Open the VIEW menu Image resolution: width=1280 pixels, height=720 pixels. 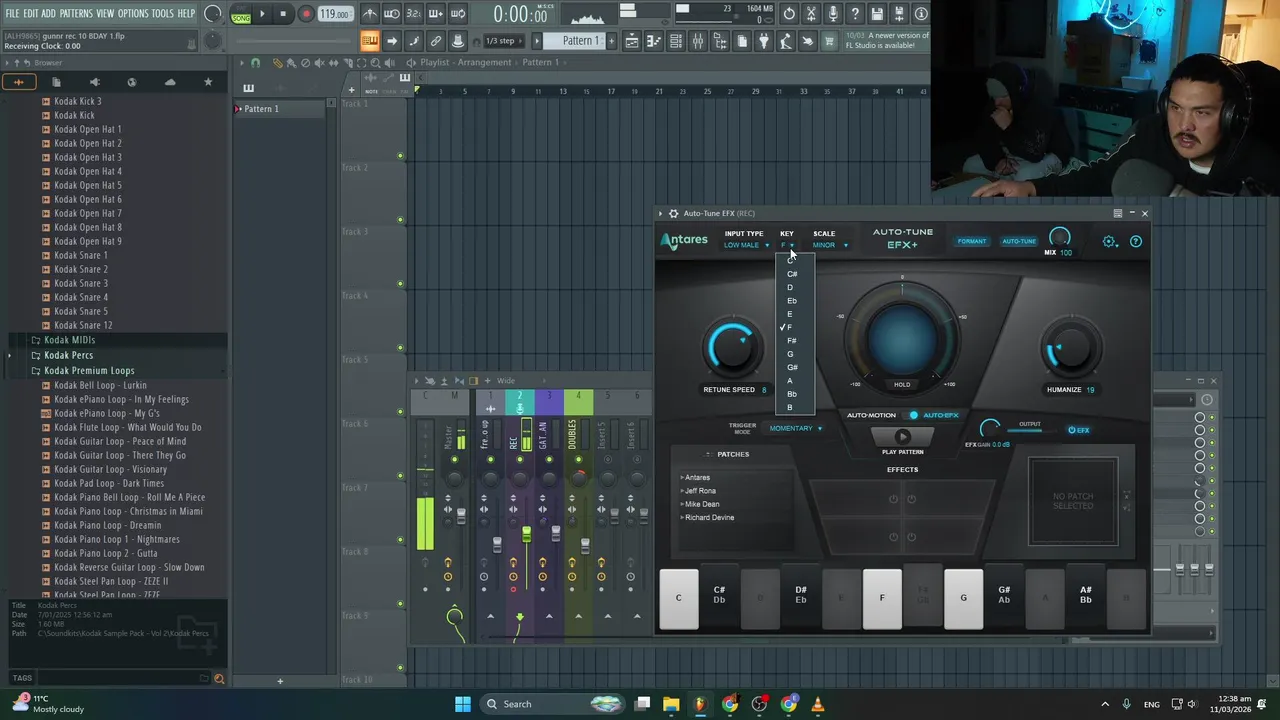tap(105, 13)
